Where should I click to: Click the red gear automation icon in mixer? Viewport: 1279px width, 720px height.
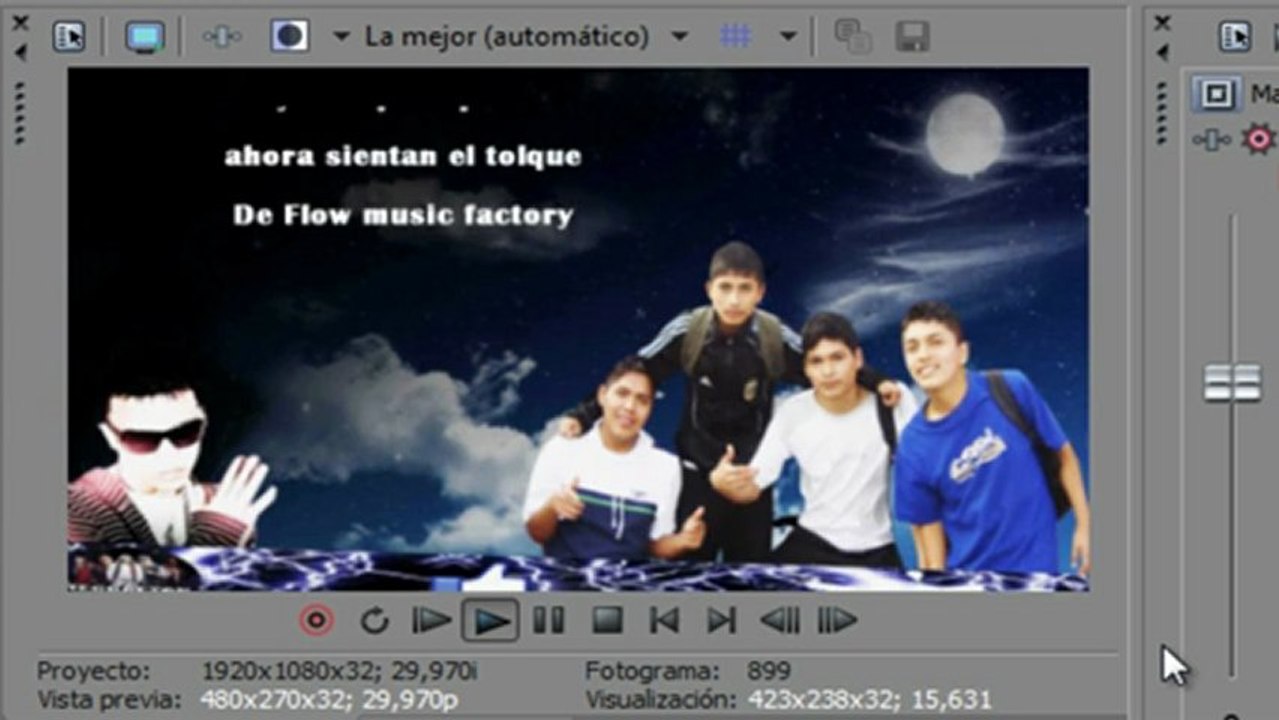tap(1258, 139)
